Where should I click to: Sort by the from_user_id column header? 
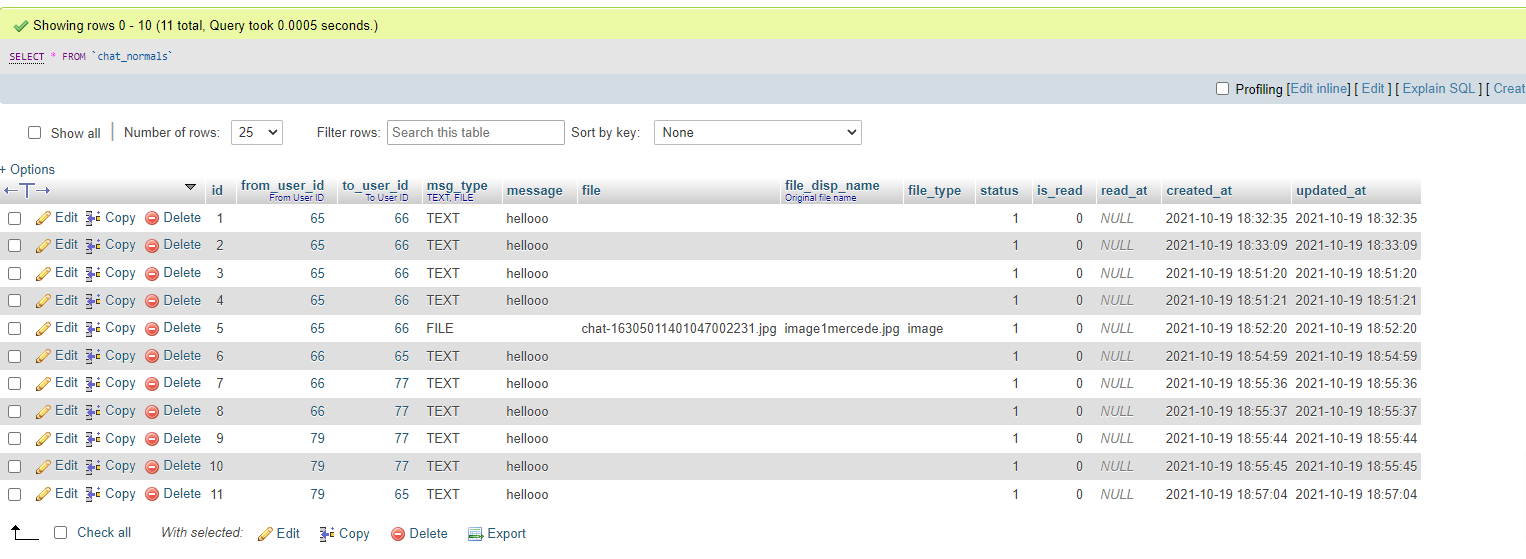coord(283,185)
